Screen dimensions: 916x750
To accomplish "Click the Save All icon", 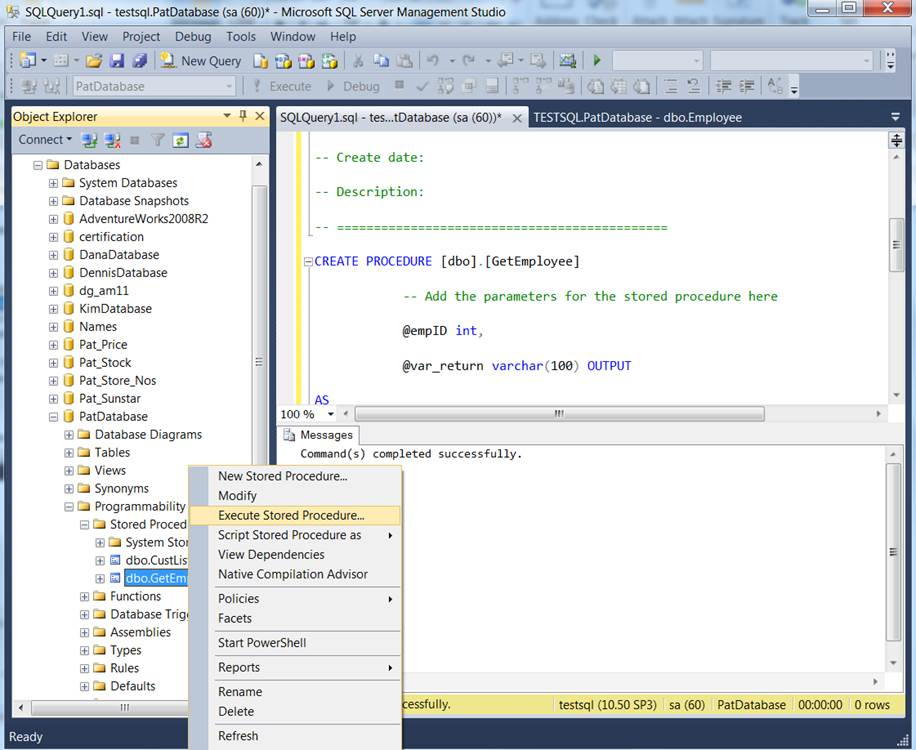I will 139,60.
